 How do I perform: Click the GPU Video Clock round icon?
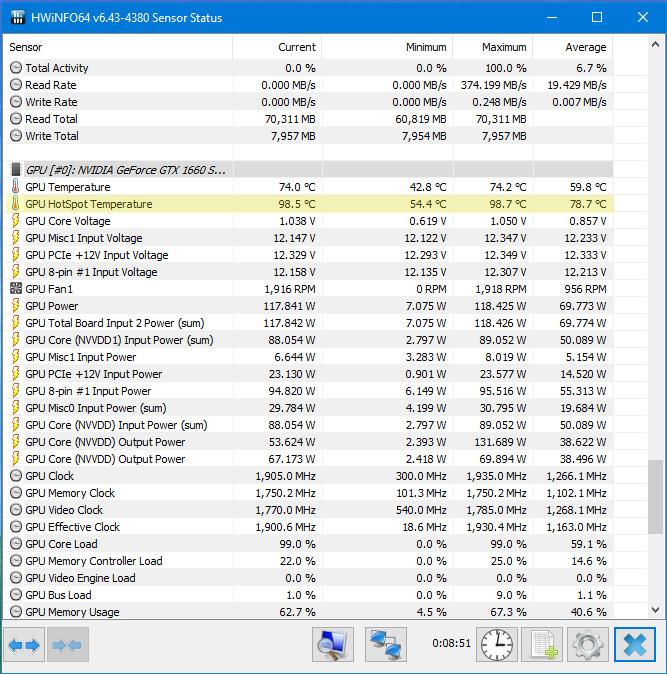click(x=15, y=509)
